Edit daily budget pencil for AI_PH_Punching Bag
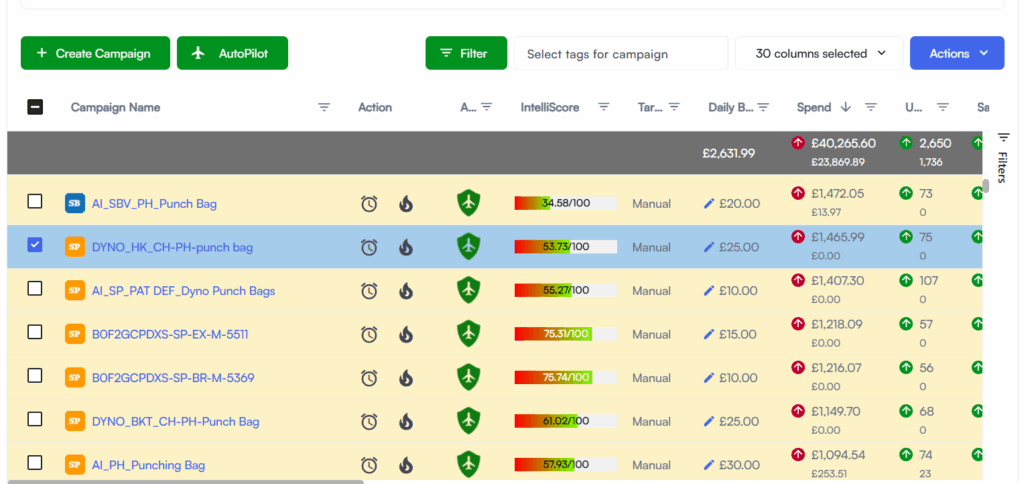Screen dimensions: 1024x484 pyautogui.click(x=709, y=465)
